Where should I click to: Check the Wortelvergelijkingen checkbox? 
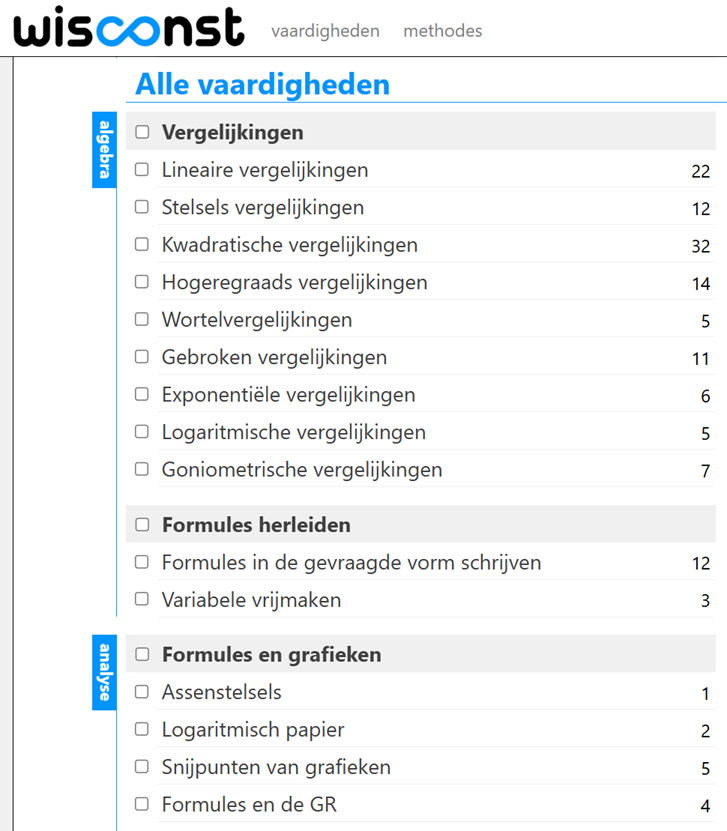[x=142, y=320]
